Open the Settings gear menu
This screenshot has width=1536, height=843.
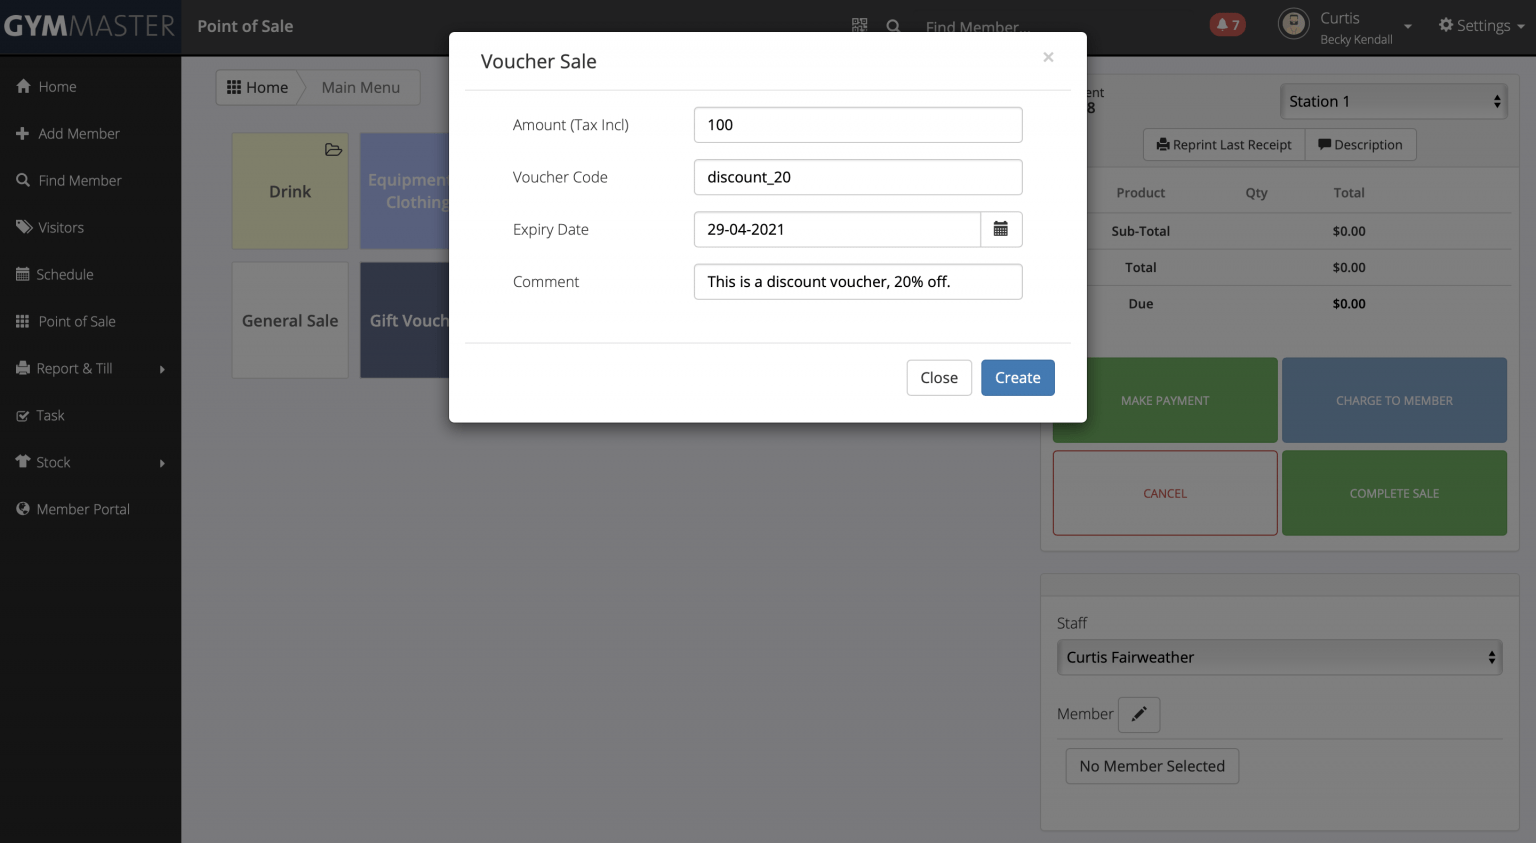pos(1480,25)
